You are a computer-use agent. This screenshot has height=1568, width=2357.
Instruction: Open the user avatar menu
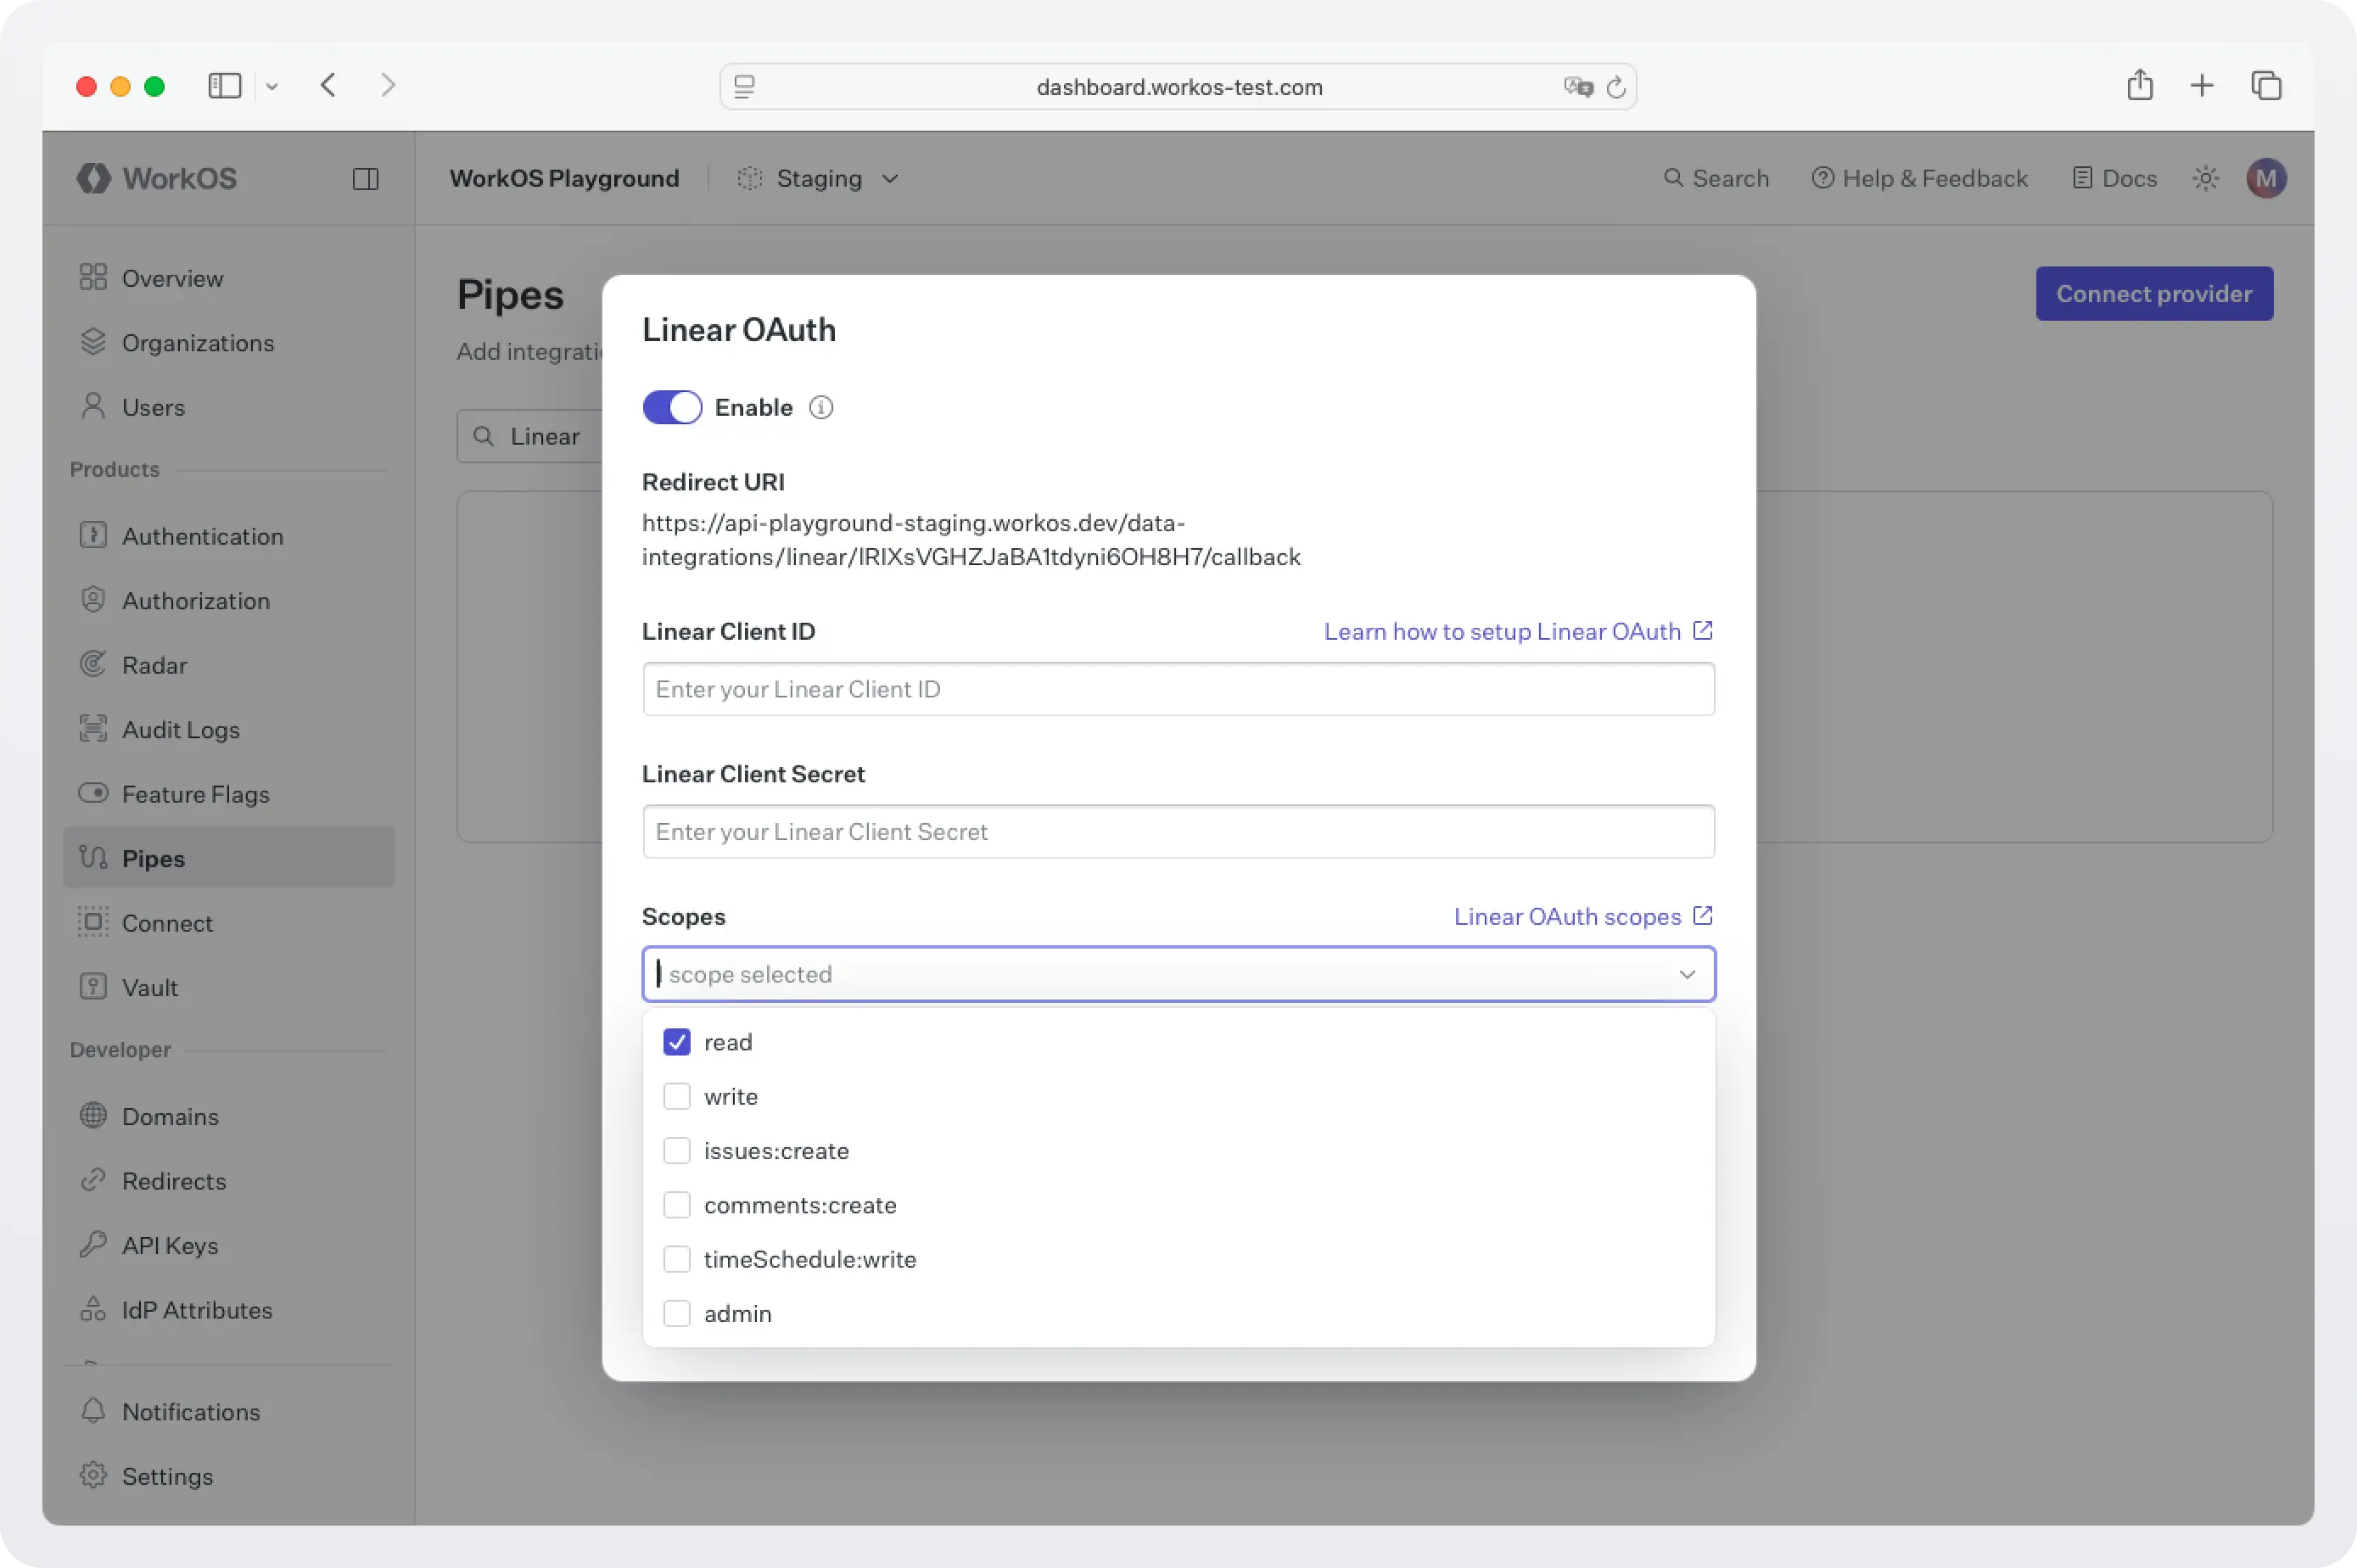click(2265, 178)
